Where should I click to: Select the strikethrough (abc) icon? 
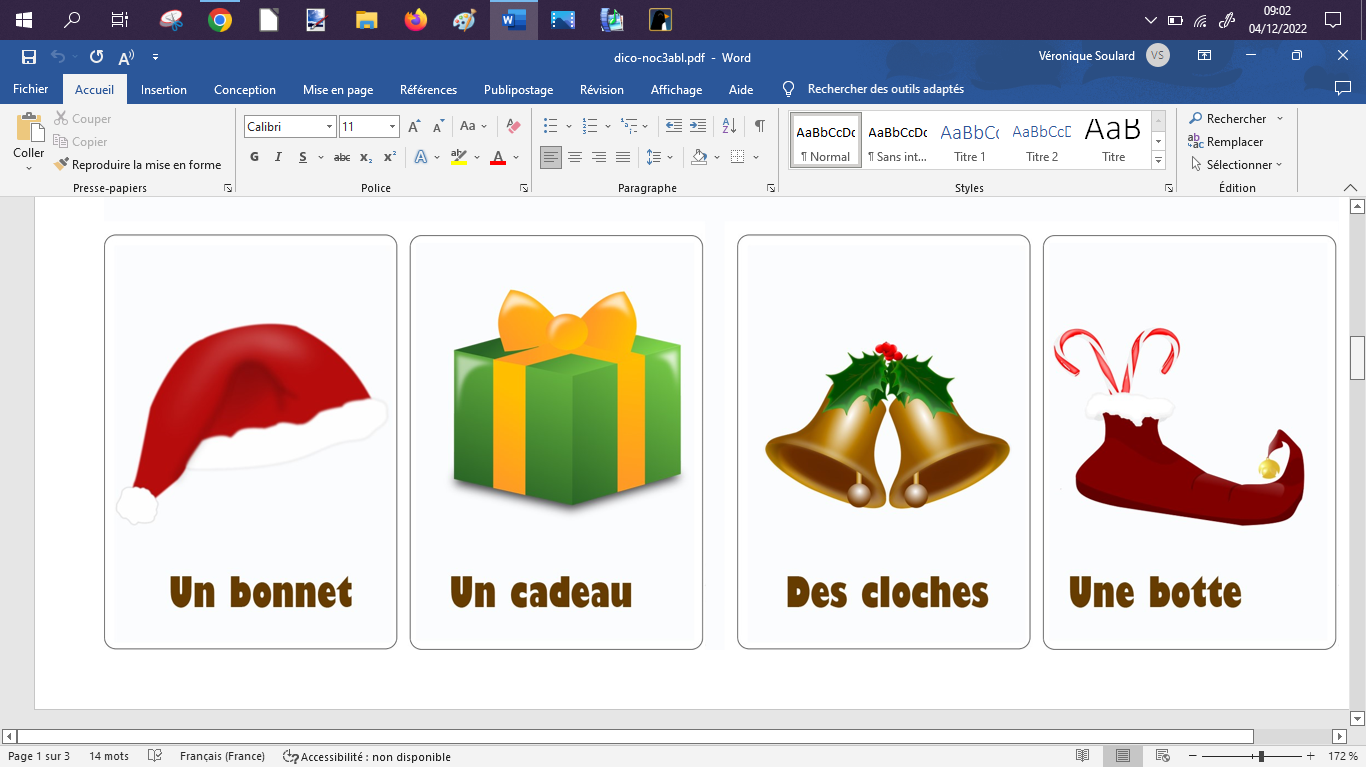(x=341, y=157)
